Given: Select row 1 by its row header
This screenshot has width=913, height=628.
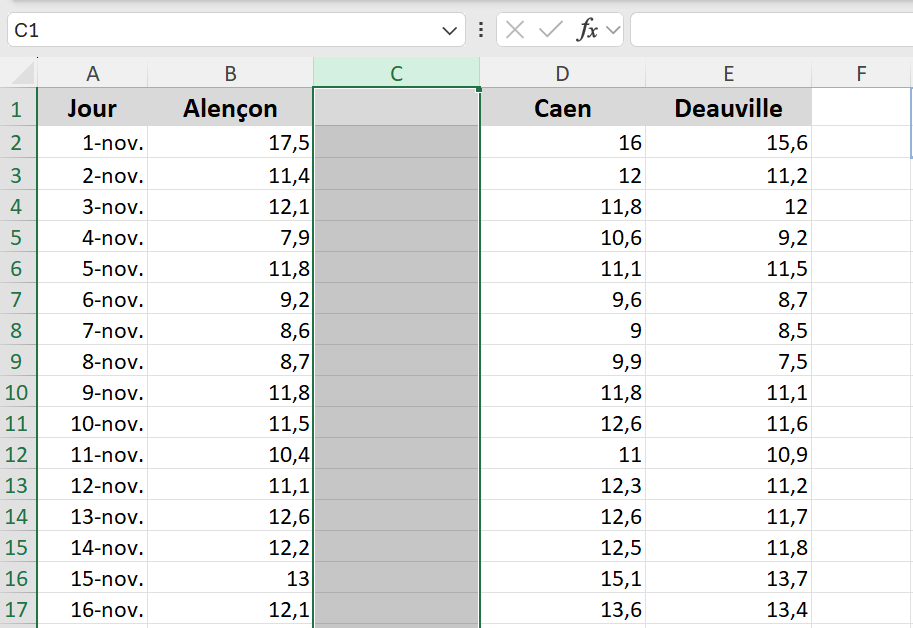Looking at the screenshot, I should [17, 108].
